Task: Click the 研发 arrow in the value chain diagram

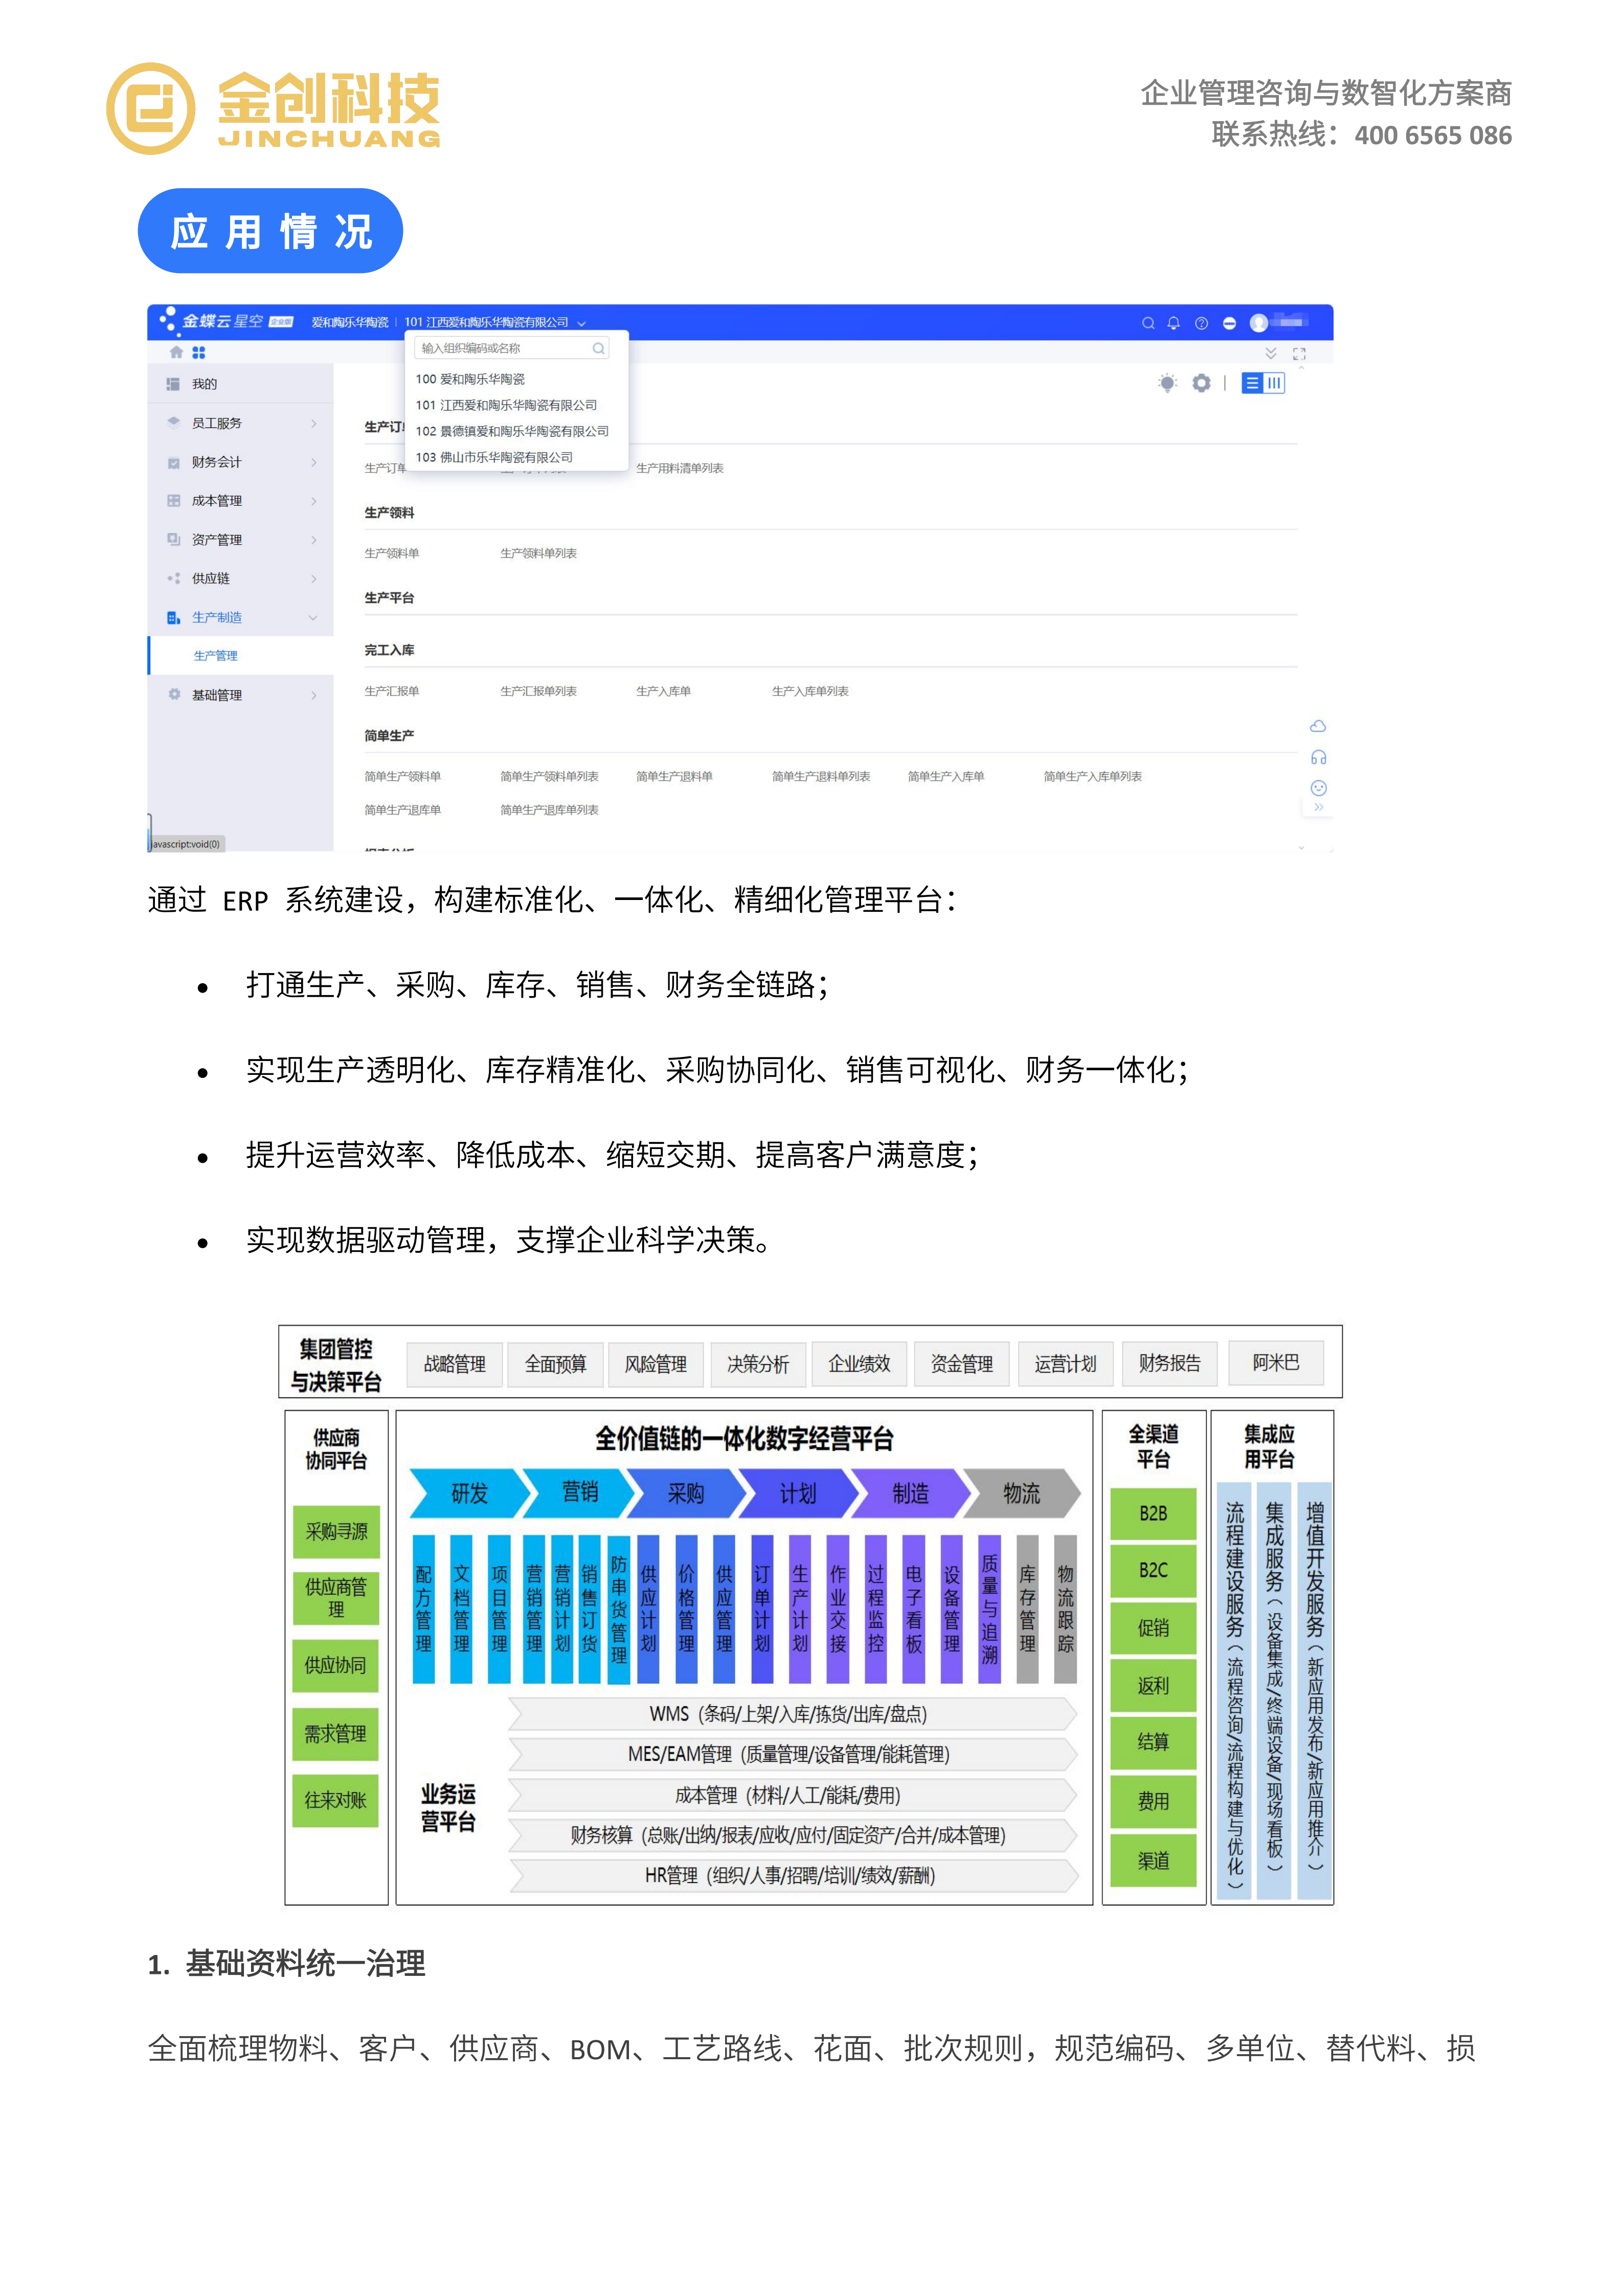Action: click(x=469, y=1493)
